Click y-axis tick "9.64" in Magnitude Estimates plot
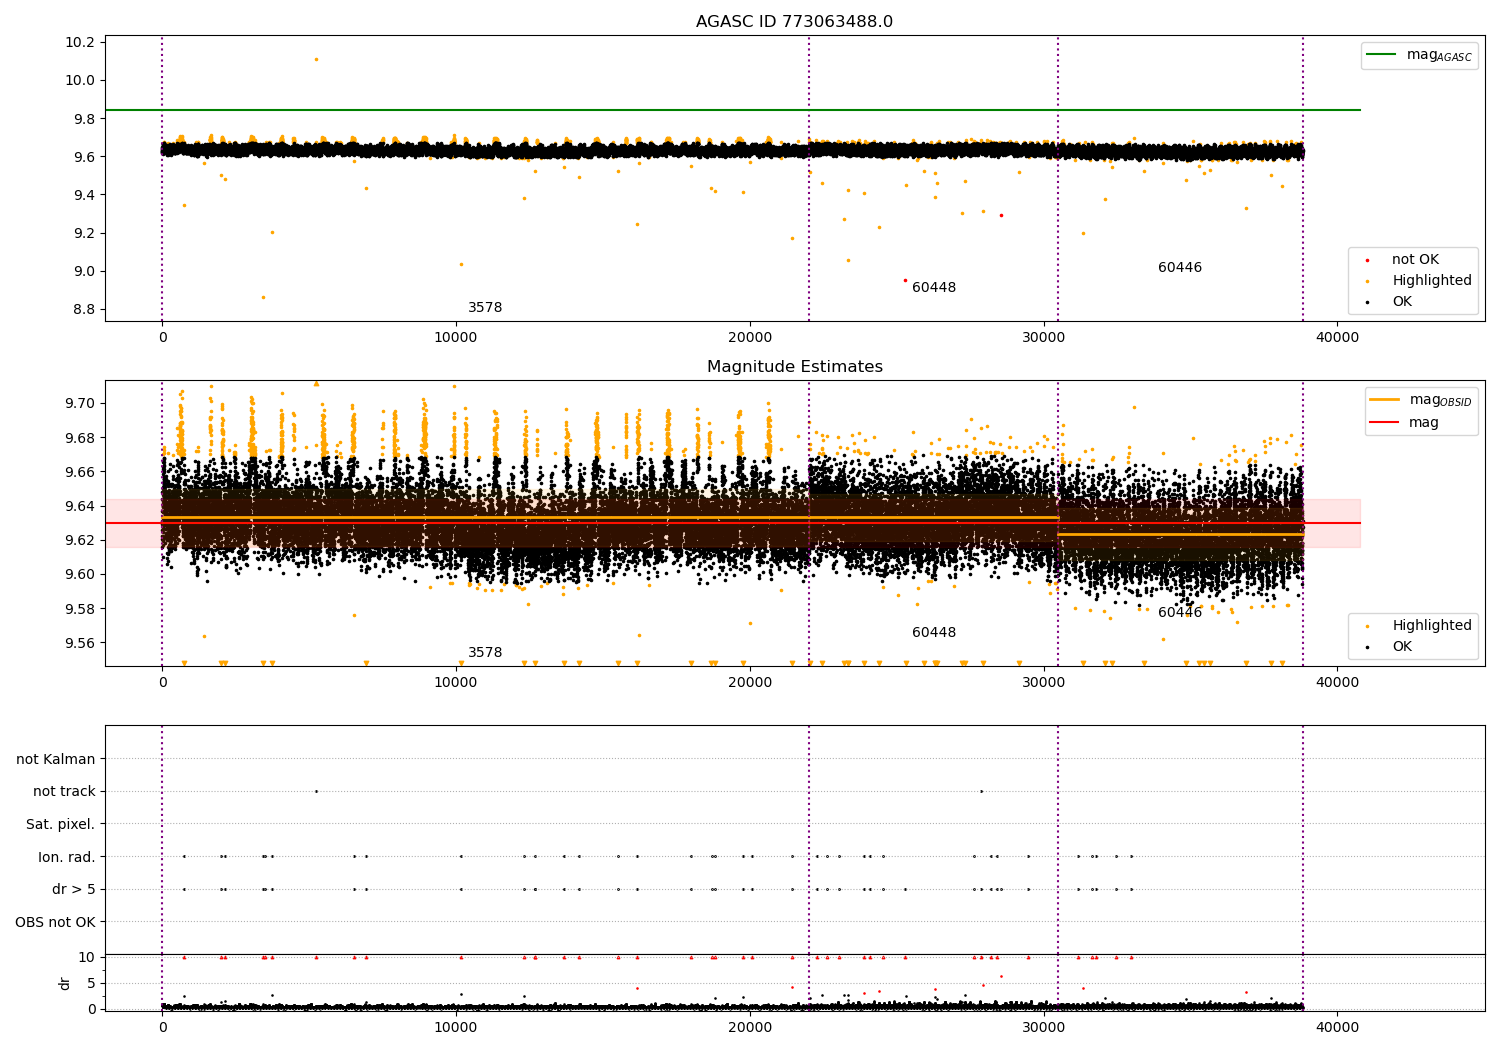 (80, 506)
